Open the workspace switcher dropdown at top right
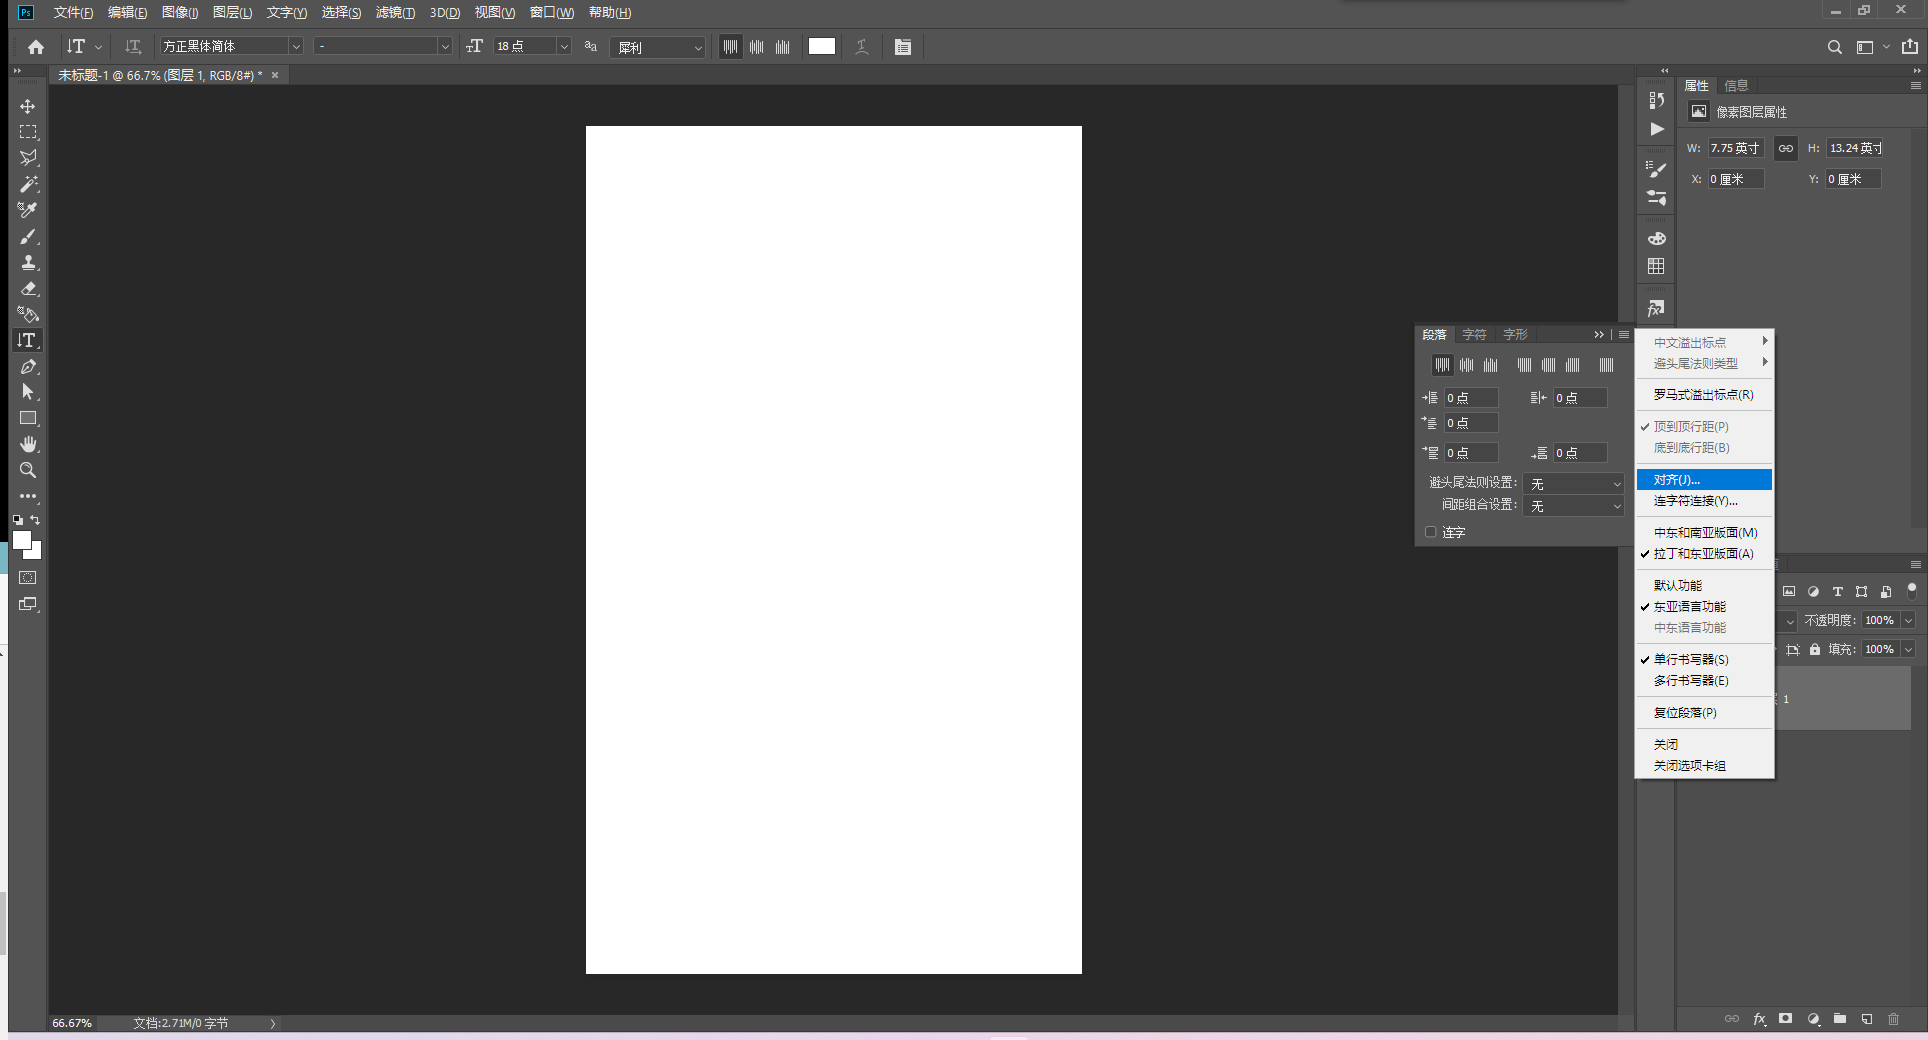The height and width of the screenshot is (1040, 1928). click(1871, 47)
